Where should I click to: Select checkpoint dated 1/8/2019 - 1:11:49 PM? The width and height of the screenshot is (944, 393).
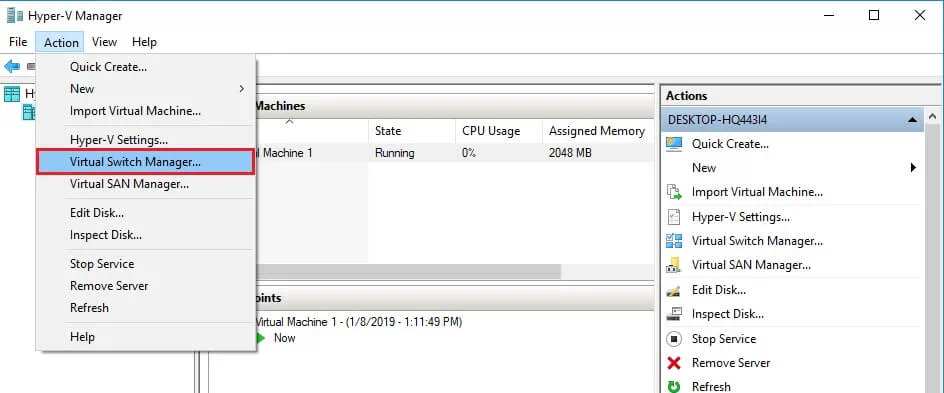pos(359,322)
